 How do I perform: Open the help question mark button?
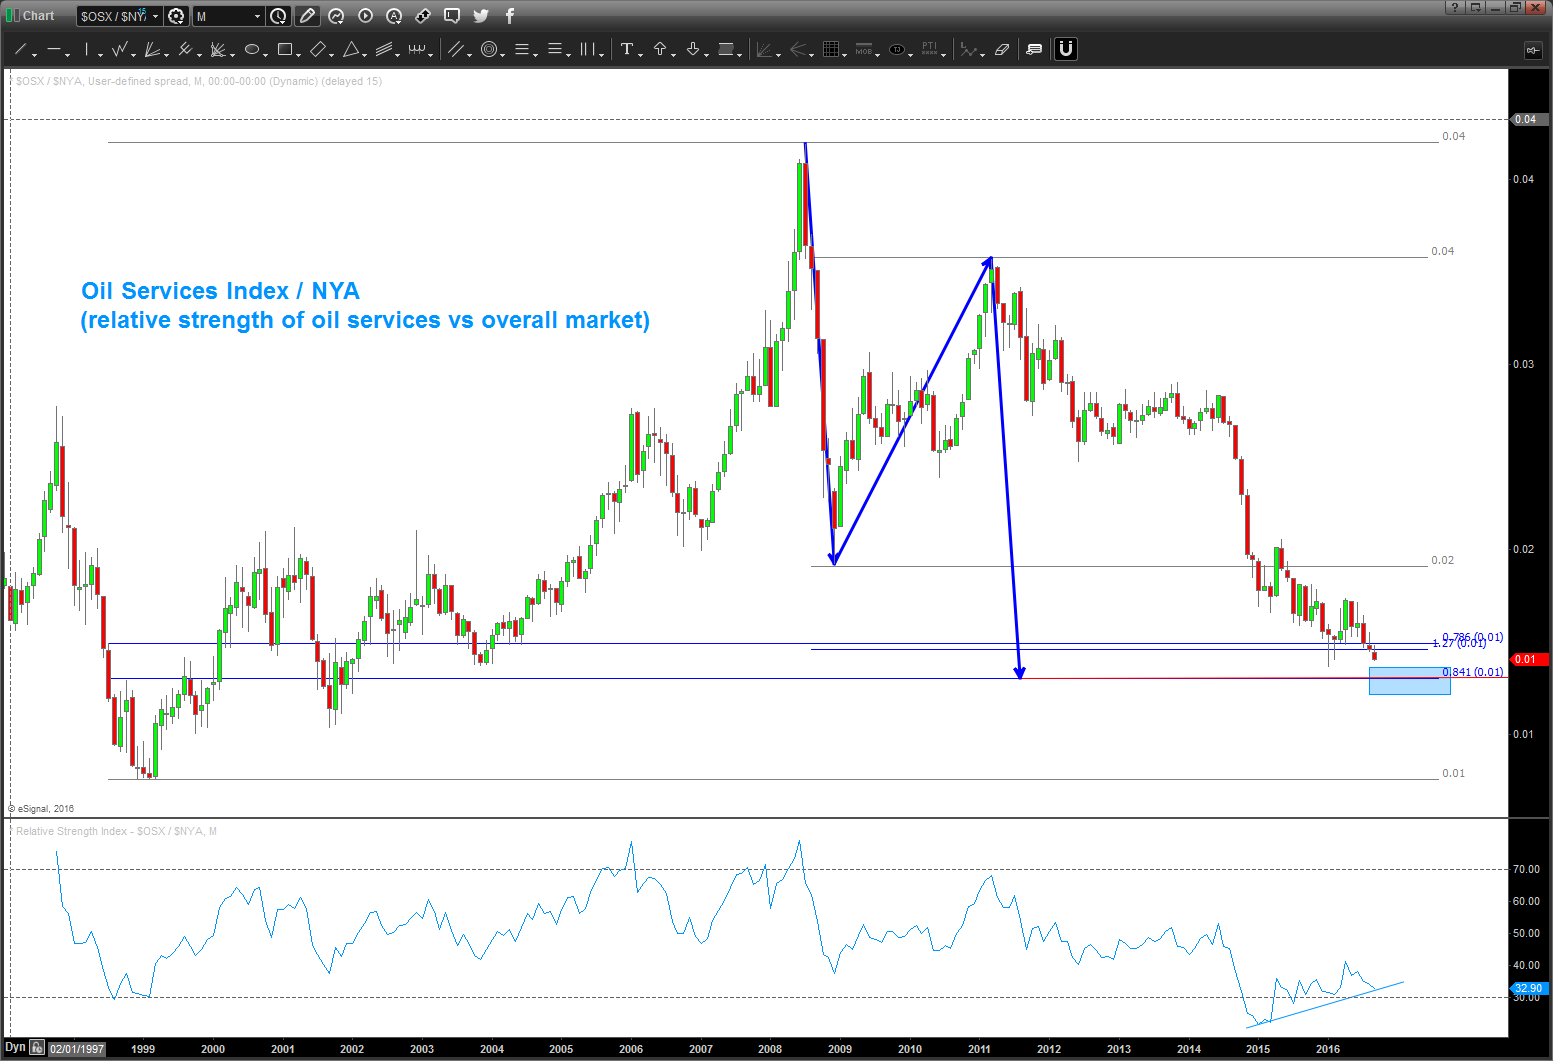pyautogui.click(x=1455, y=7)
